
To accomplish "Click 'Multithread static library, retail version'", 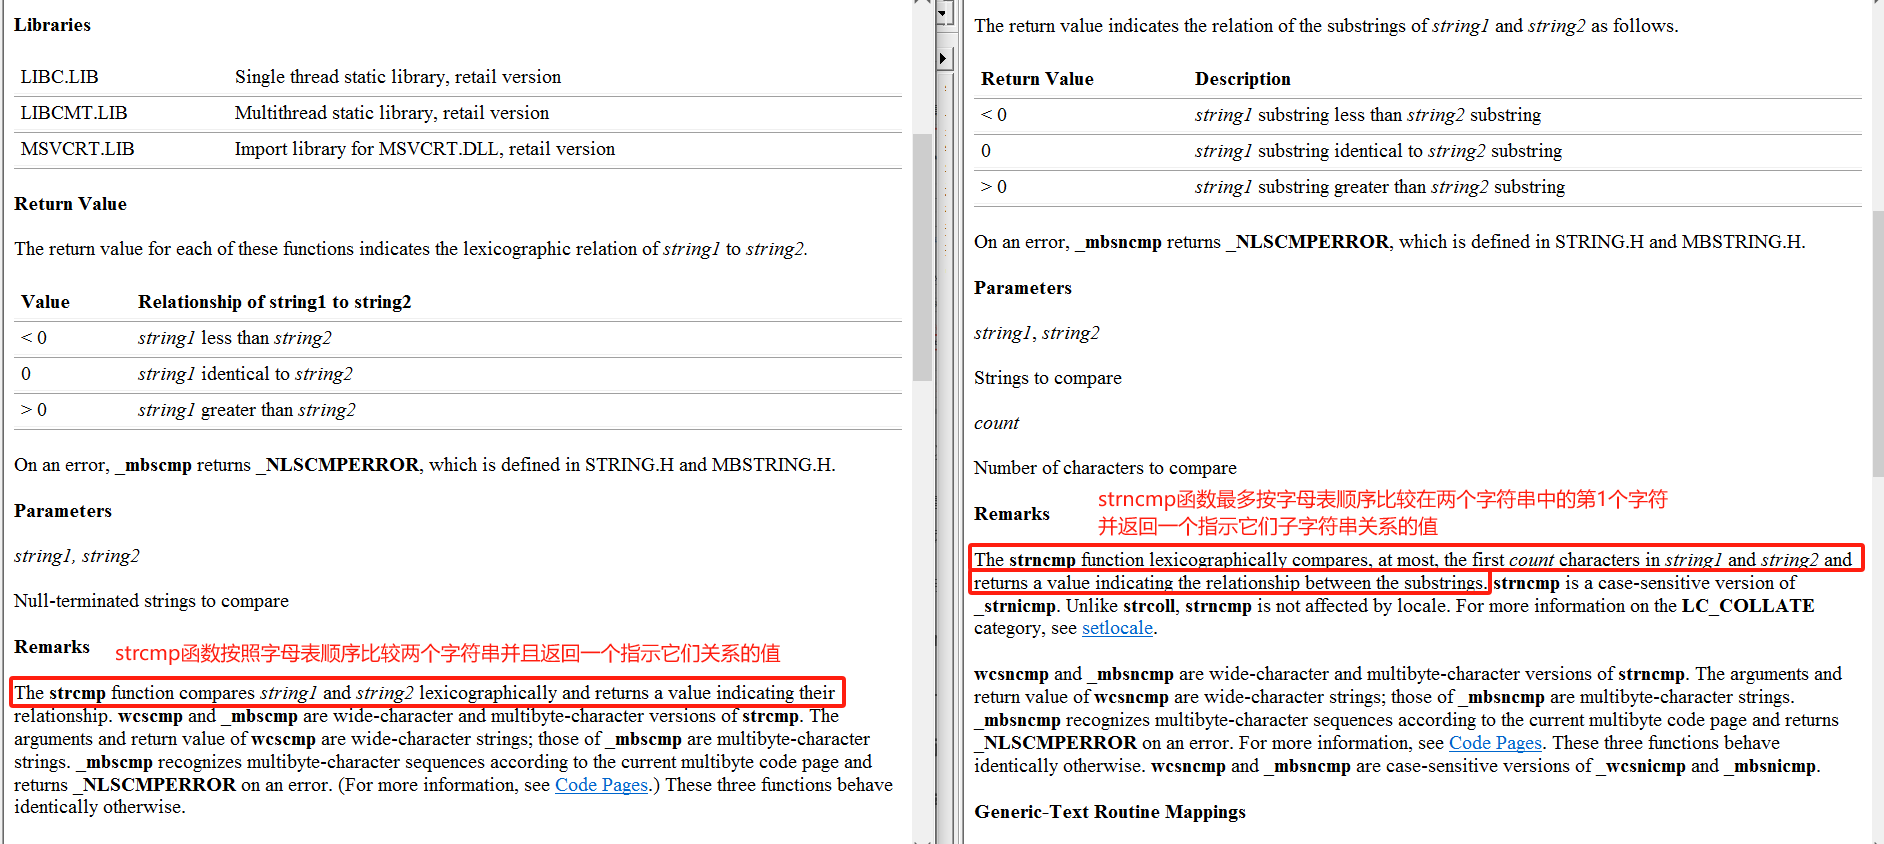I will 392,113.
